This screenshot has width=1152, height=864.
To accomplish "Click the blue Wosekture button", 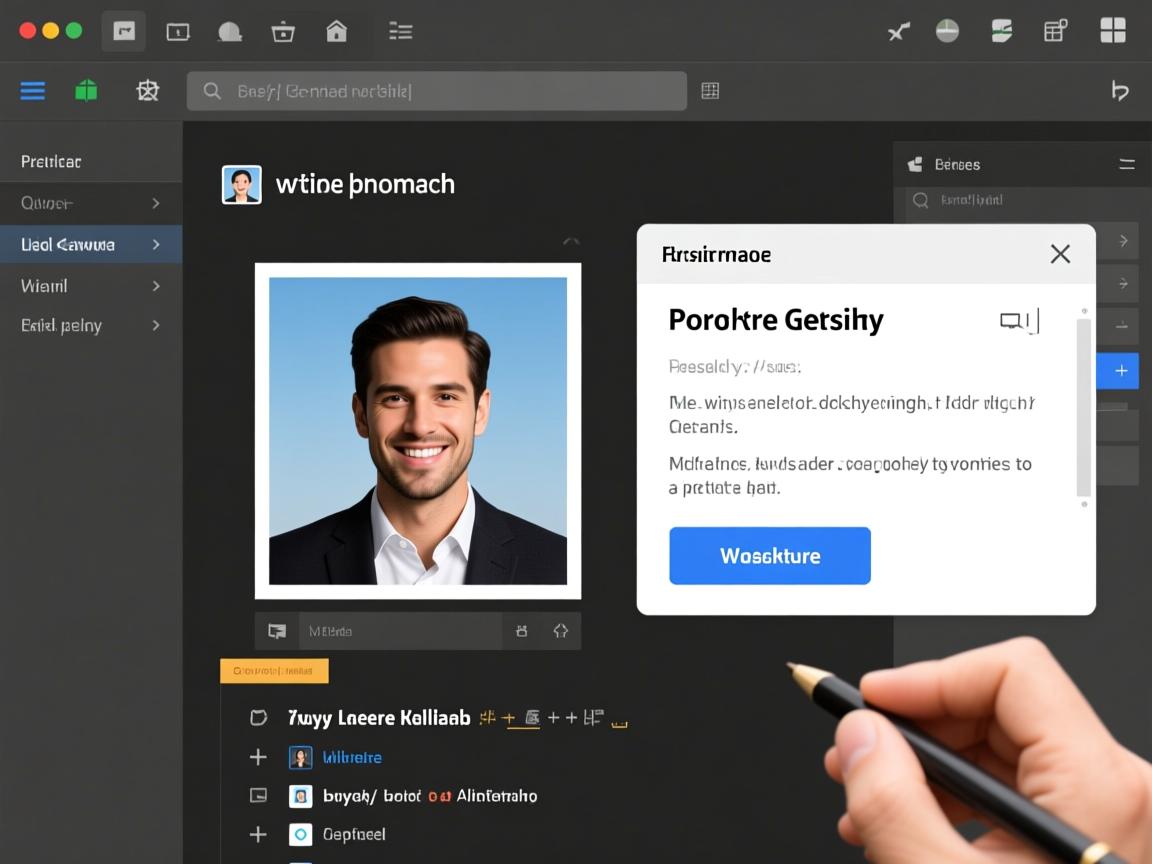I will click(x=769, y=556).
